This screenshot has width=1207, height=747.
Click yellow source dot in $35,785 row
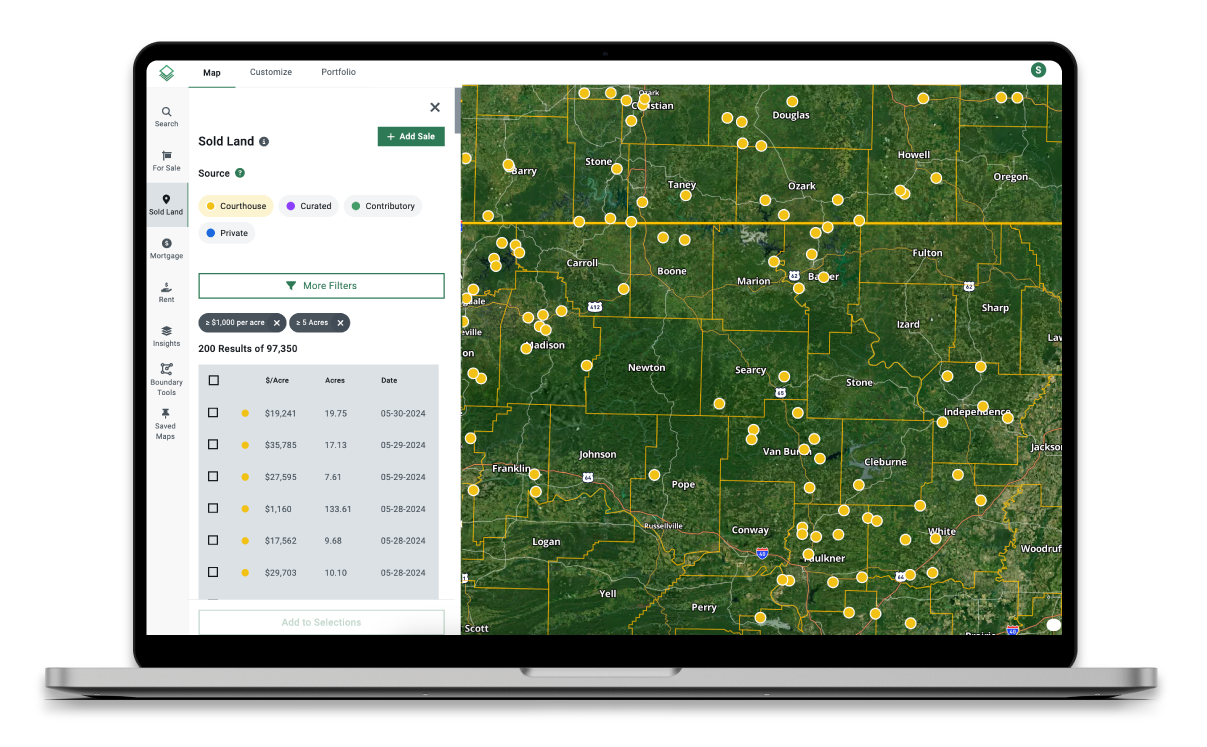pyautogui.click(x=245, y=445)
